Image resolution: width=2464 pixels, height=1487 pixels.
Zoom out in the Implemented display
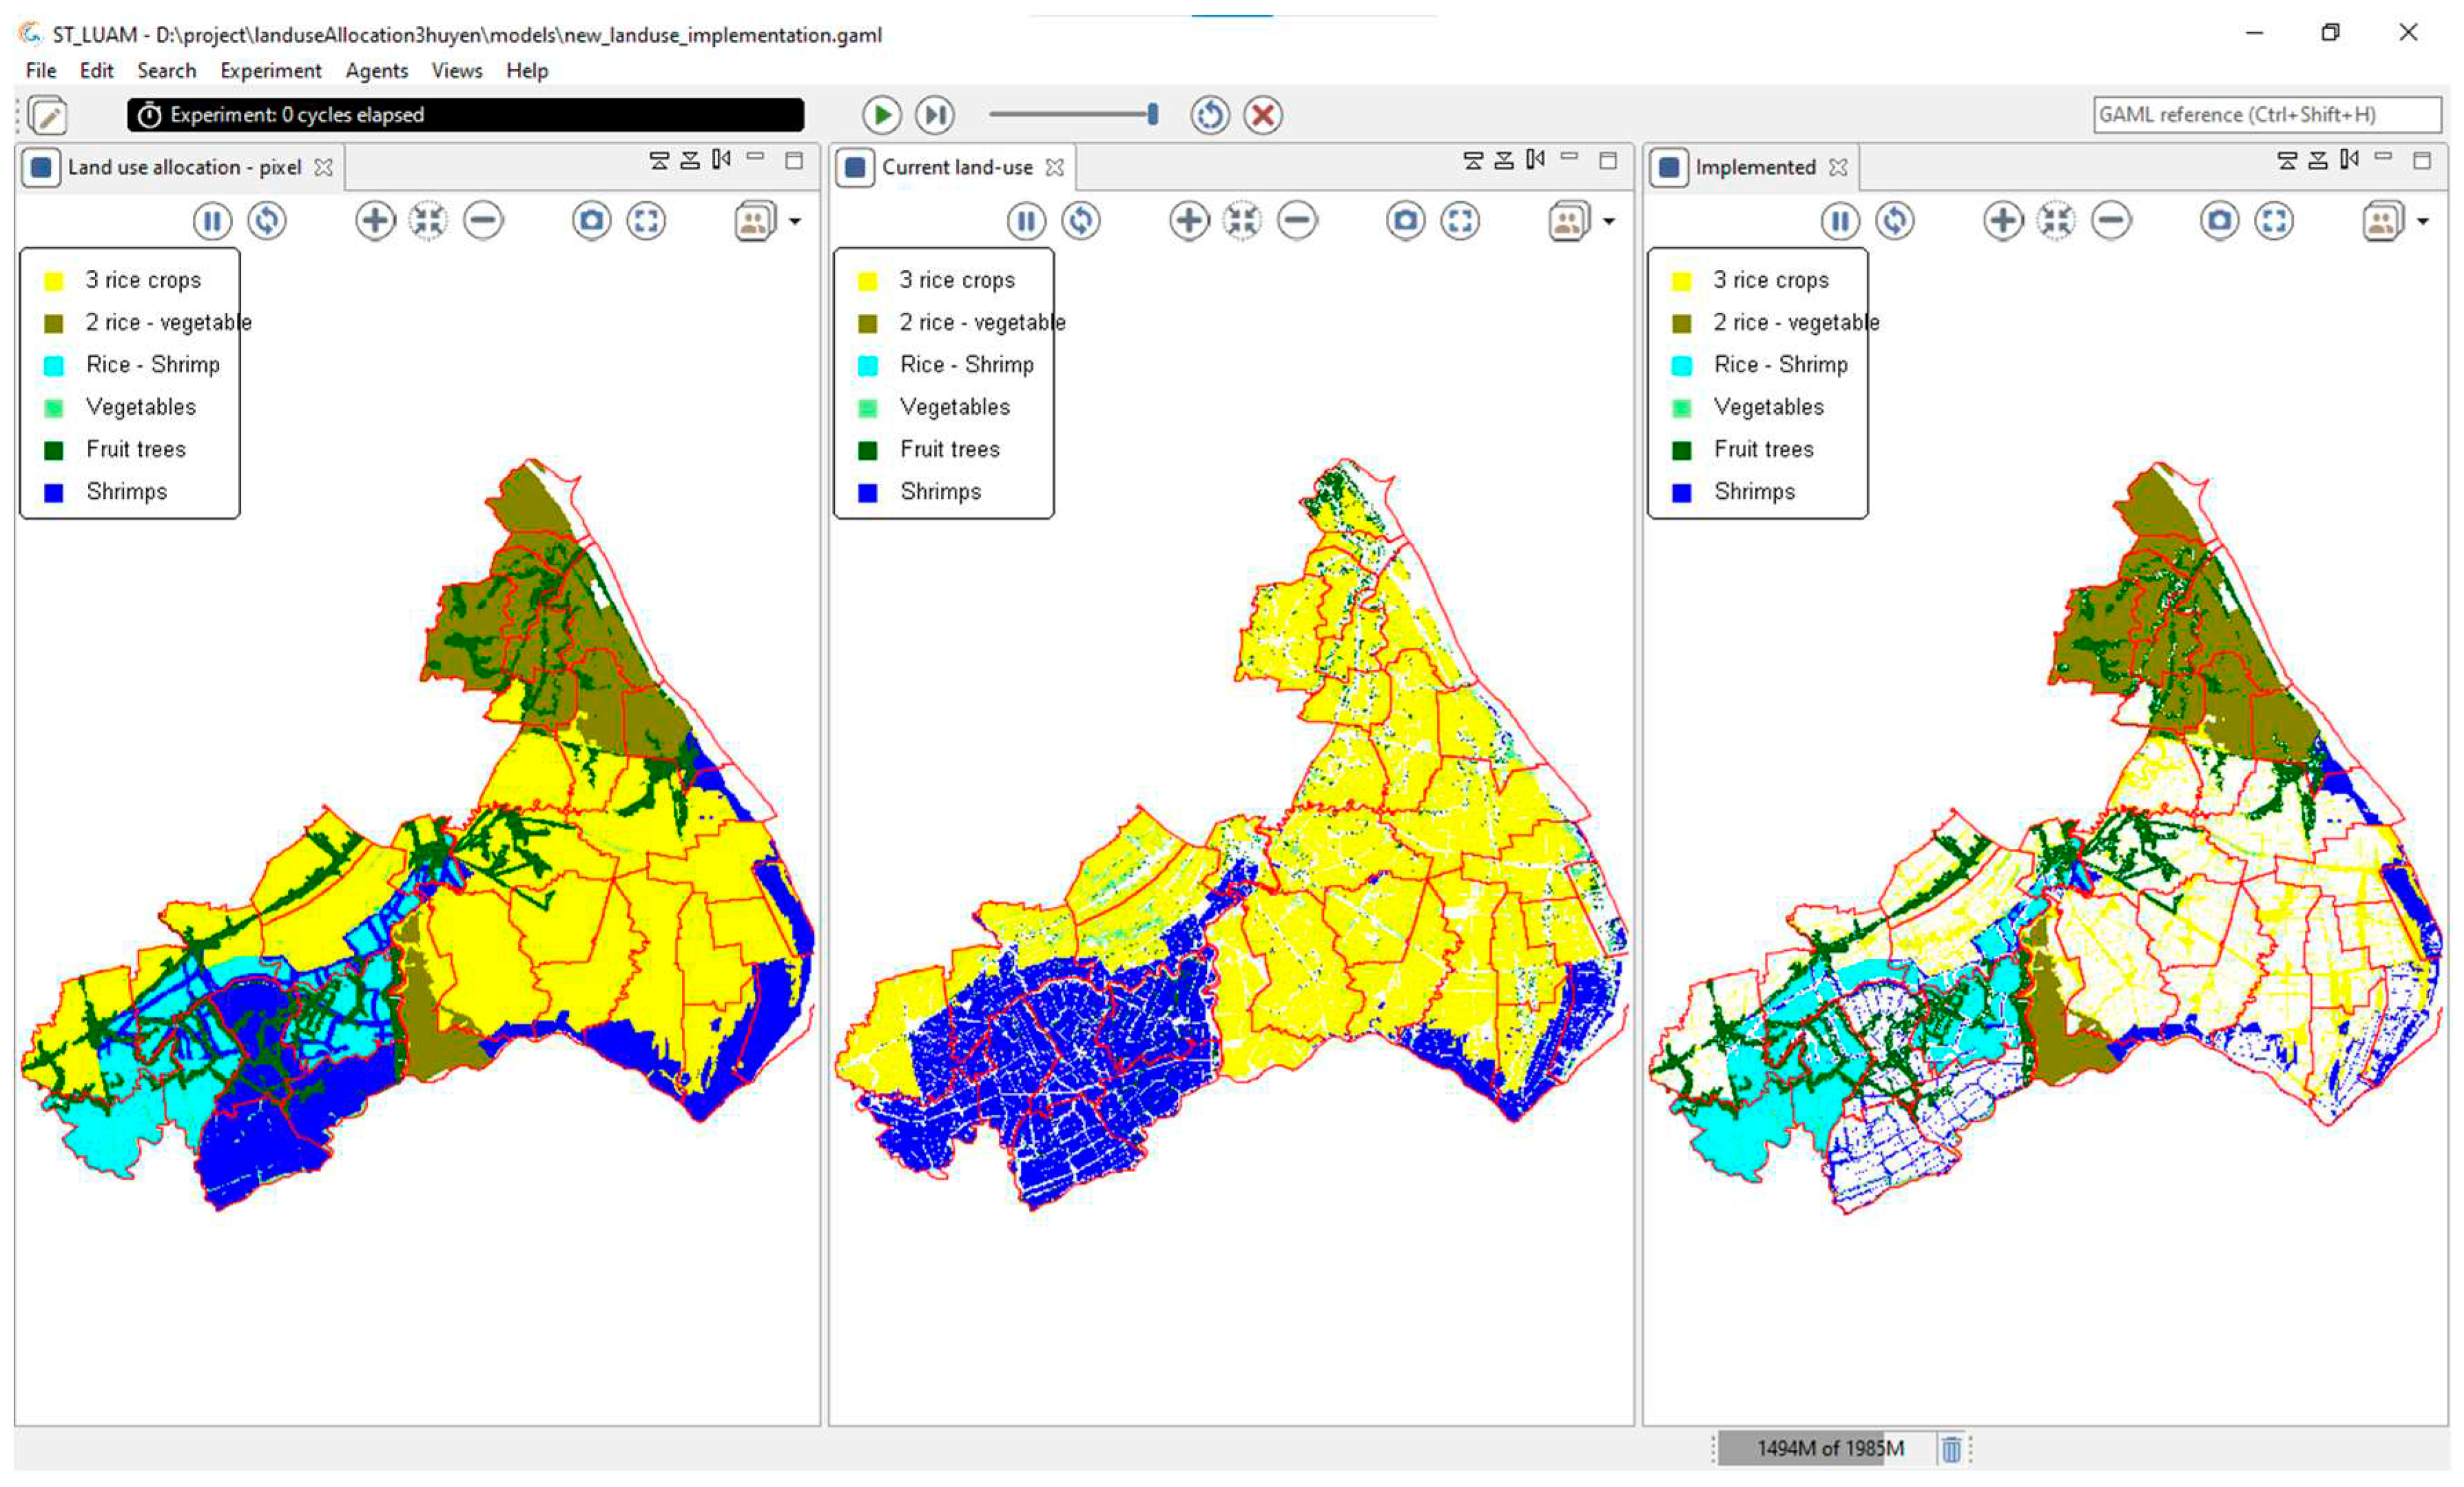[2111, 221]
